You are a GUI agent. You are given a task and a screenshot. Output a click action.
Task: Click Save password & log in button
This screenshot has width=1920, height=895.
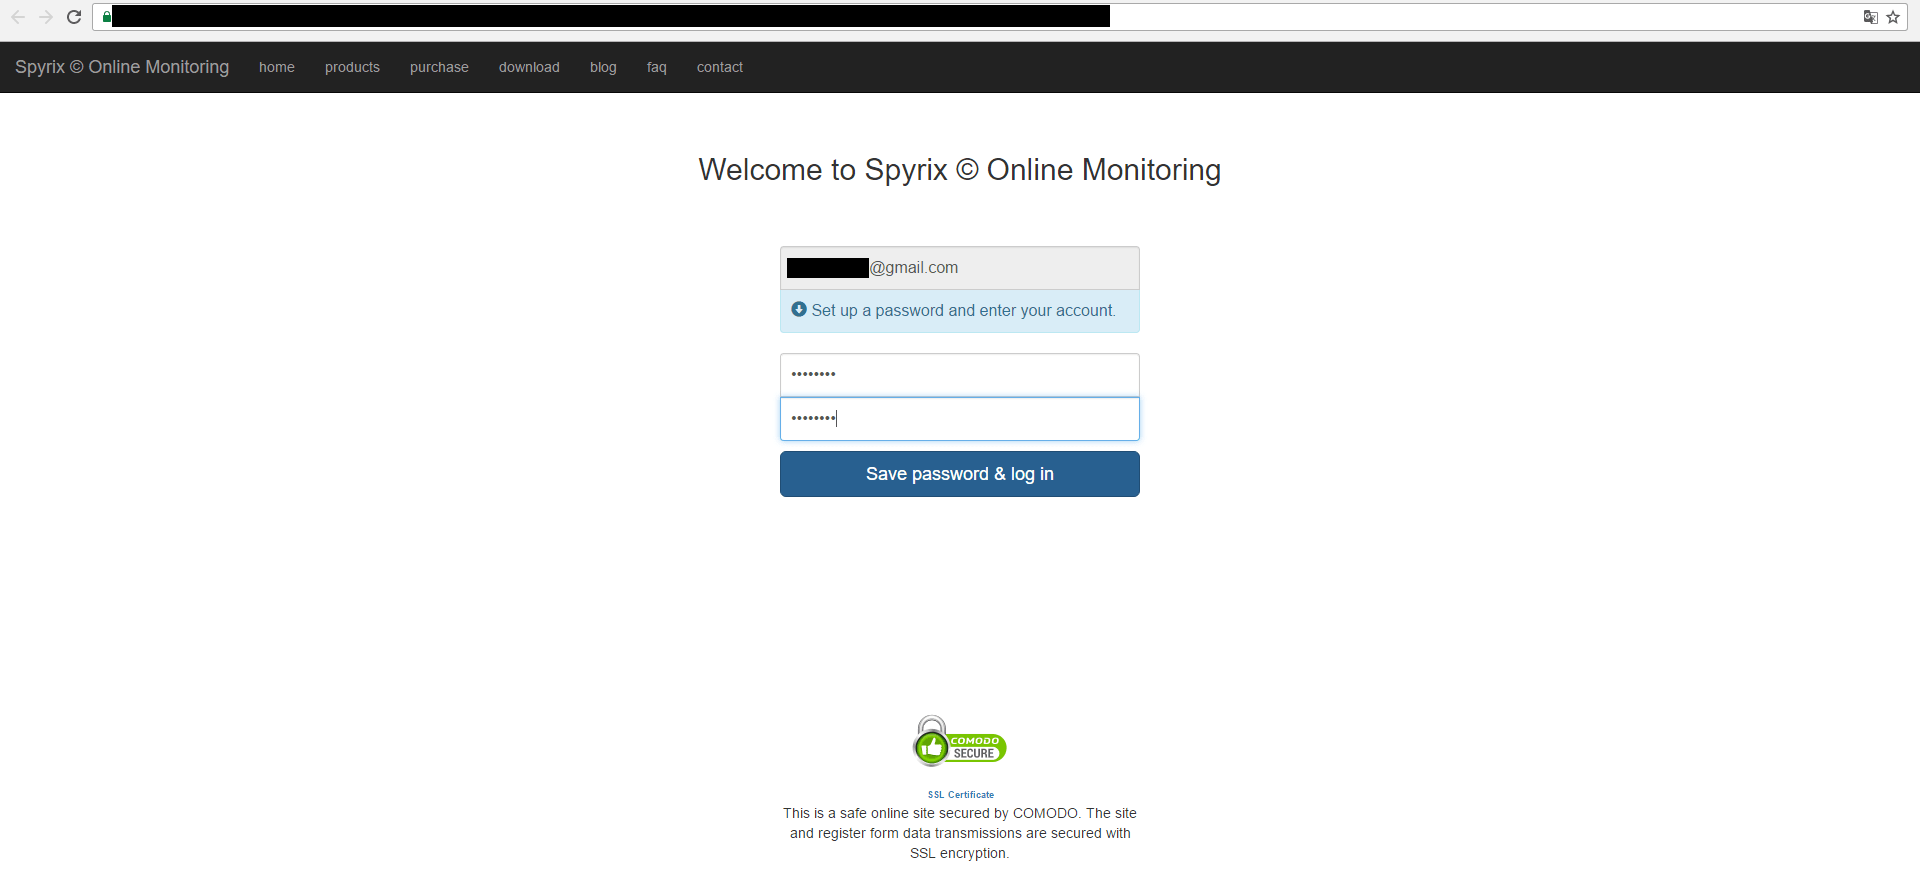[x=960, y=474]
